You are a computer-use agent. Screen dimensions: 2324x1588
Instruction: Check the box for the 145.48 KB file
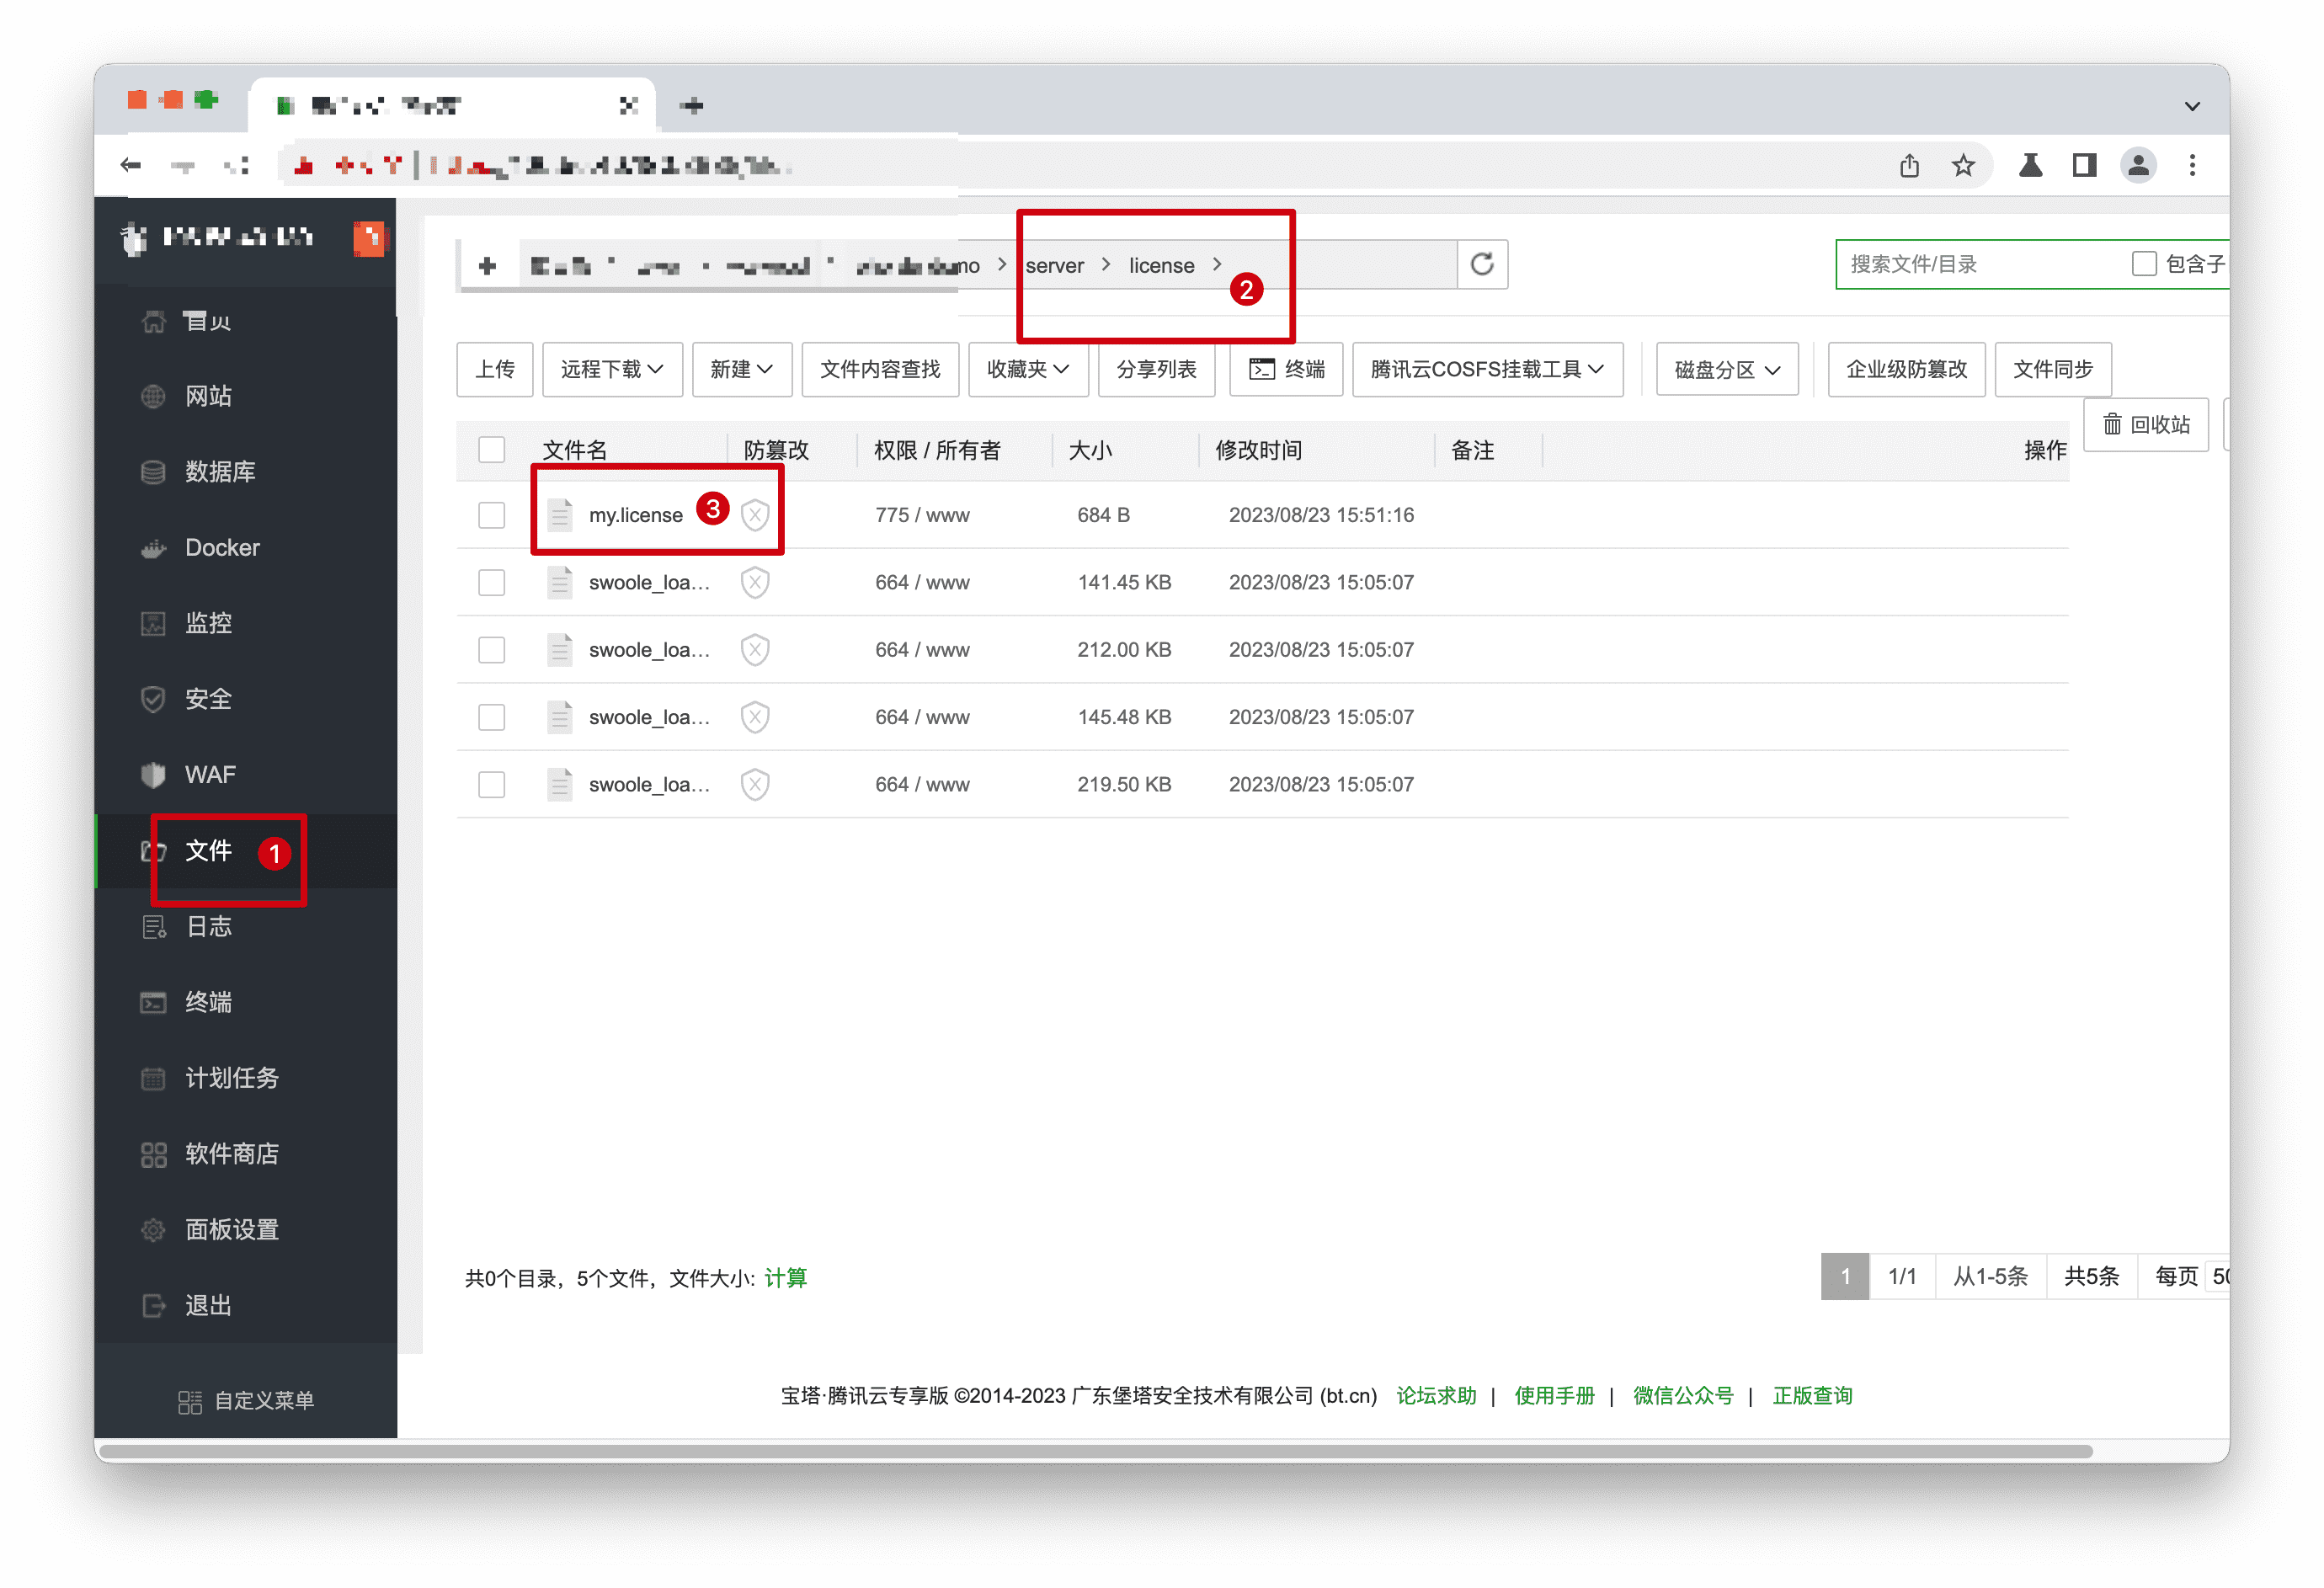click(x=491, y=717)
